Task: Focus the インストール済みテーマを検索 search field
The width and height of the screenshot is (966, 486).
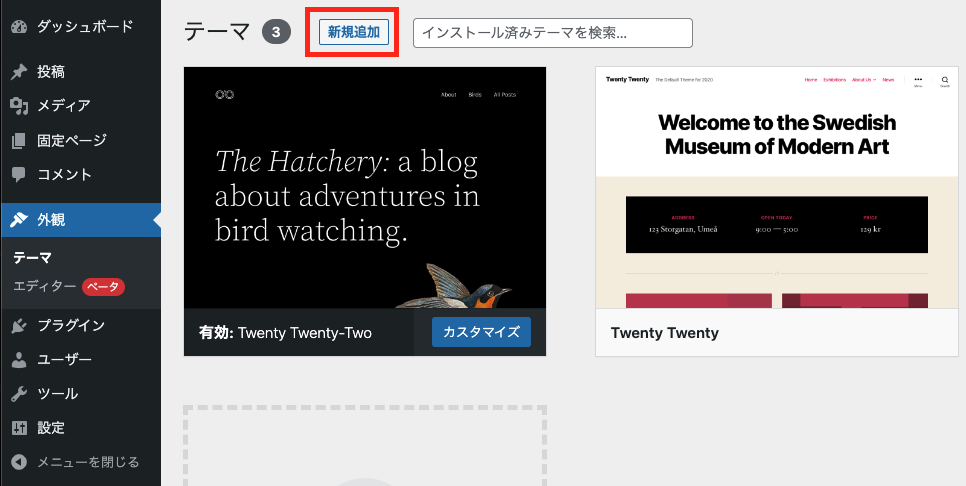Action: coord(553,33)
